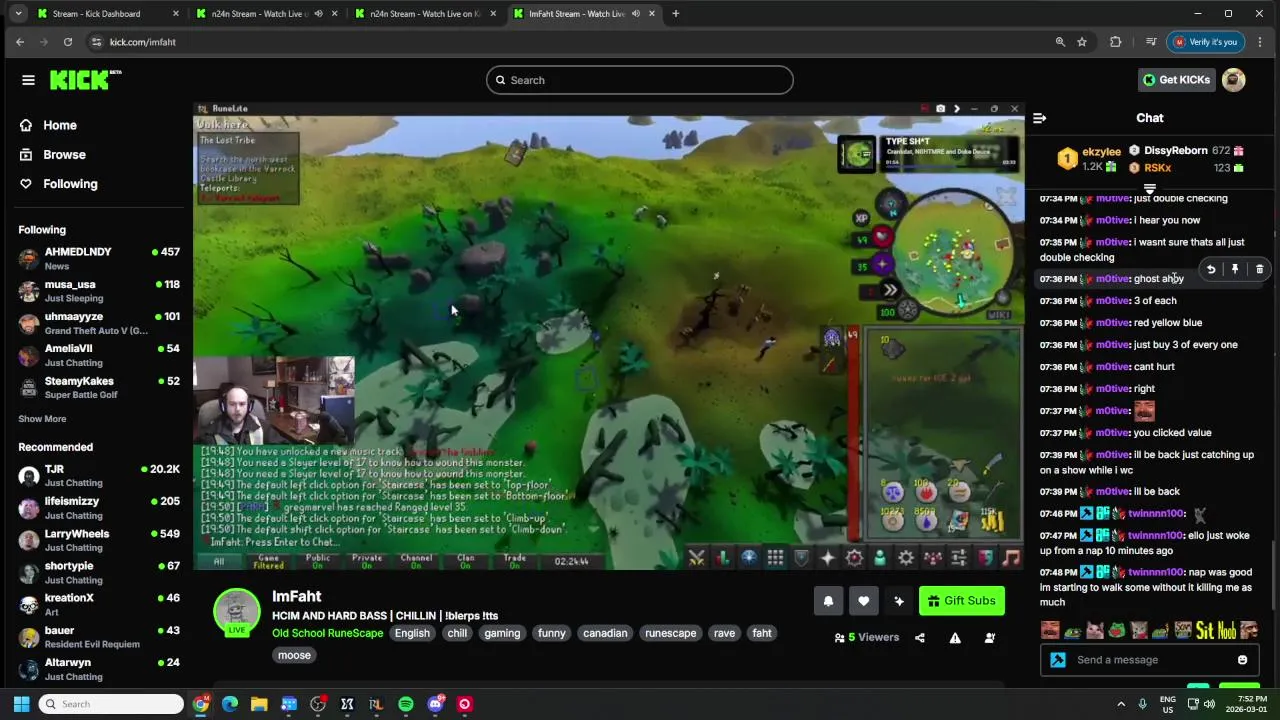Open the emoji picker in the message box
Viewport: 1280px width, 720px height.
click(x=1242, y=660)
